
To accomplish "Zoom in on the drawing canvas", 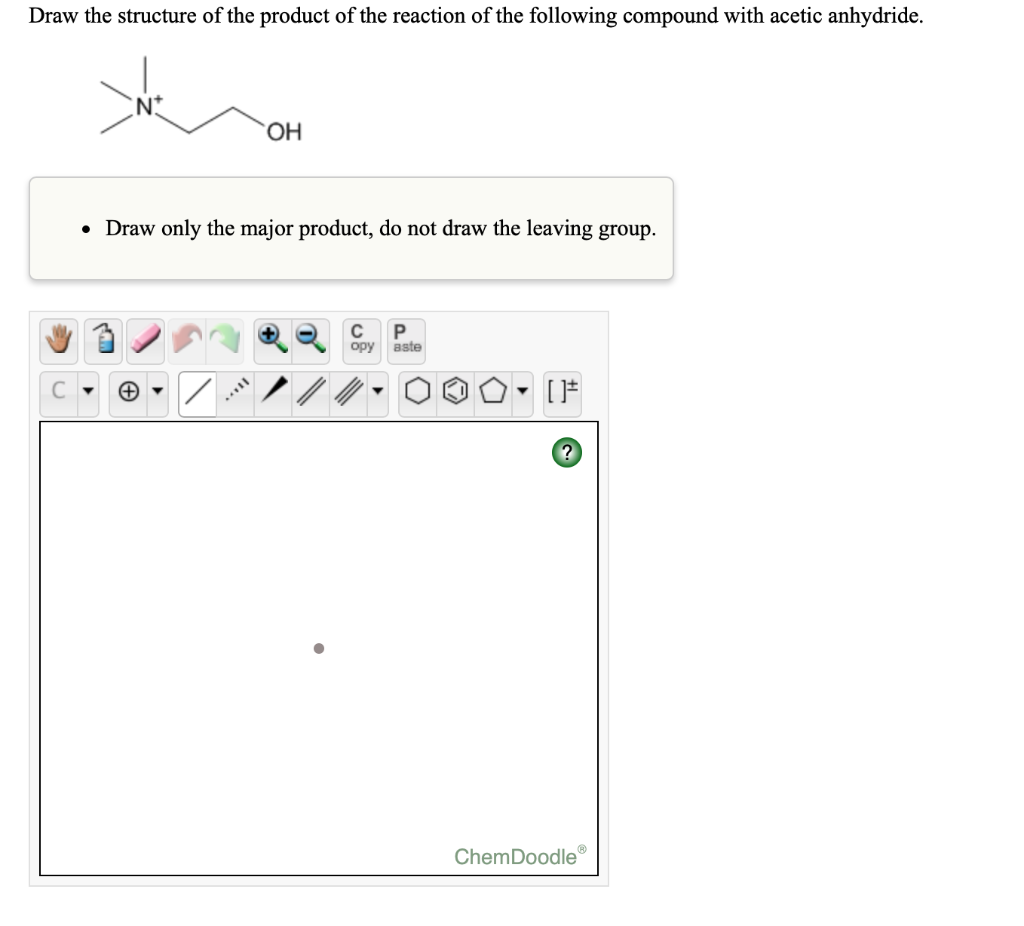I will tap(270, 340).
